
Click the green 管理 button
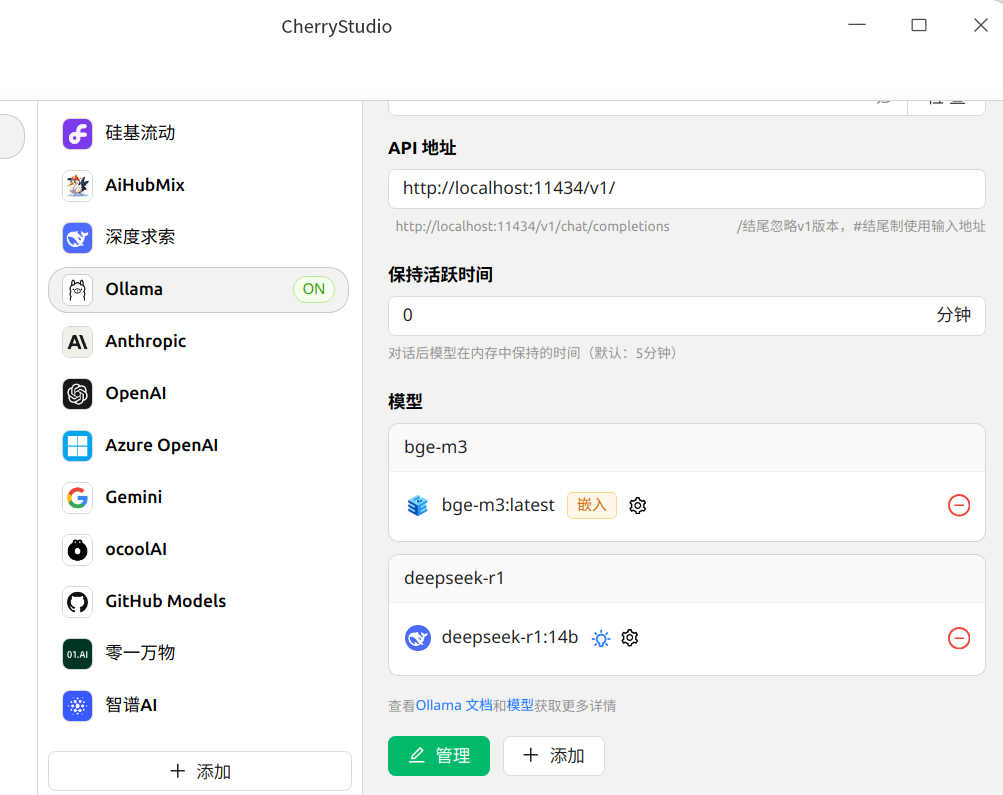coord(439,756)
